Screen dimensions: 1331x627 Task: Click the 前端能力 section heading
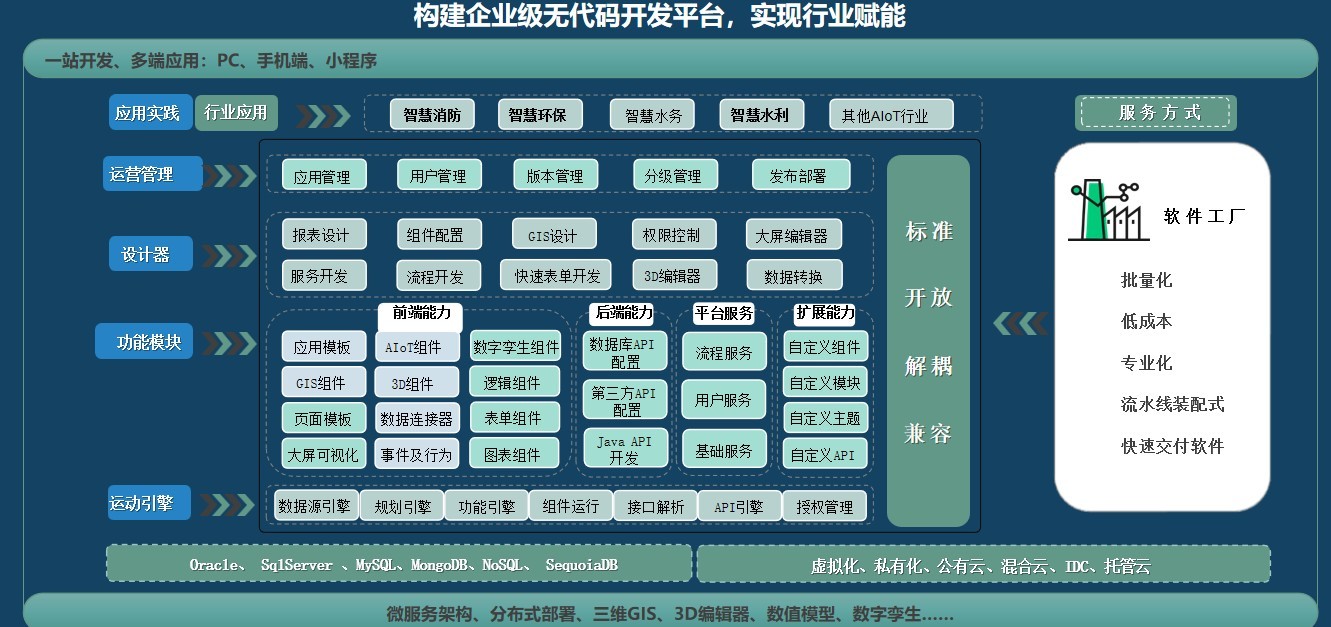(x=420, y=314)
